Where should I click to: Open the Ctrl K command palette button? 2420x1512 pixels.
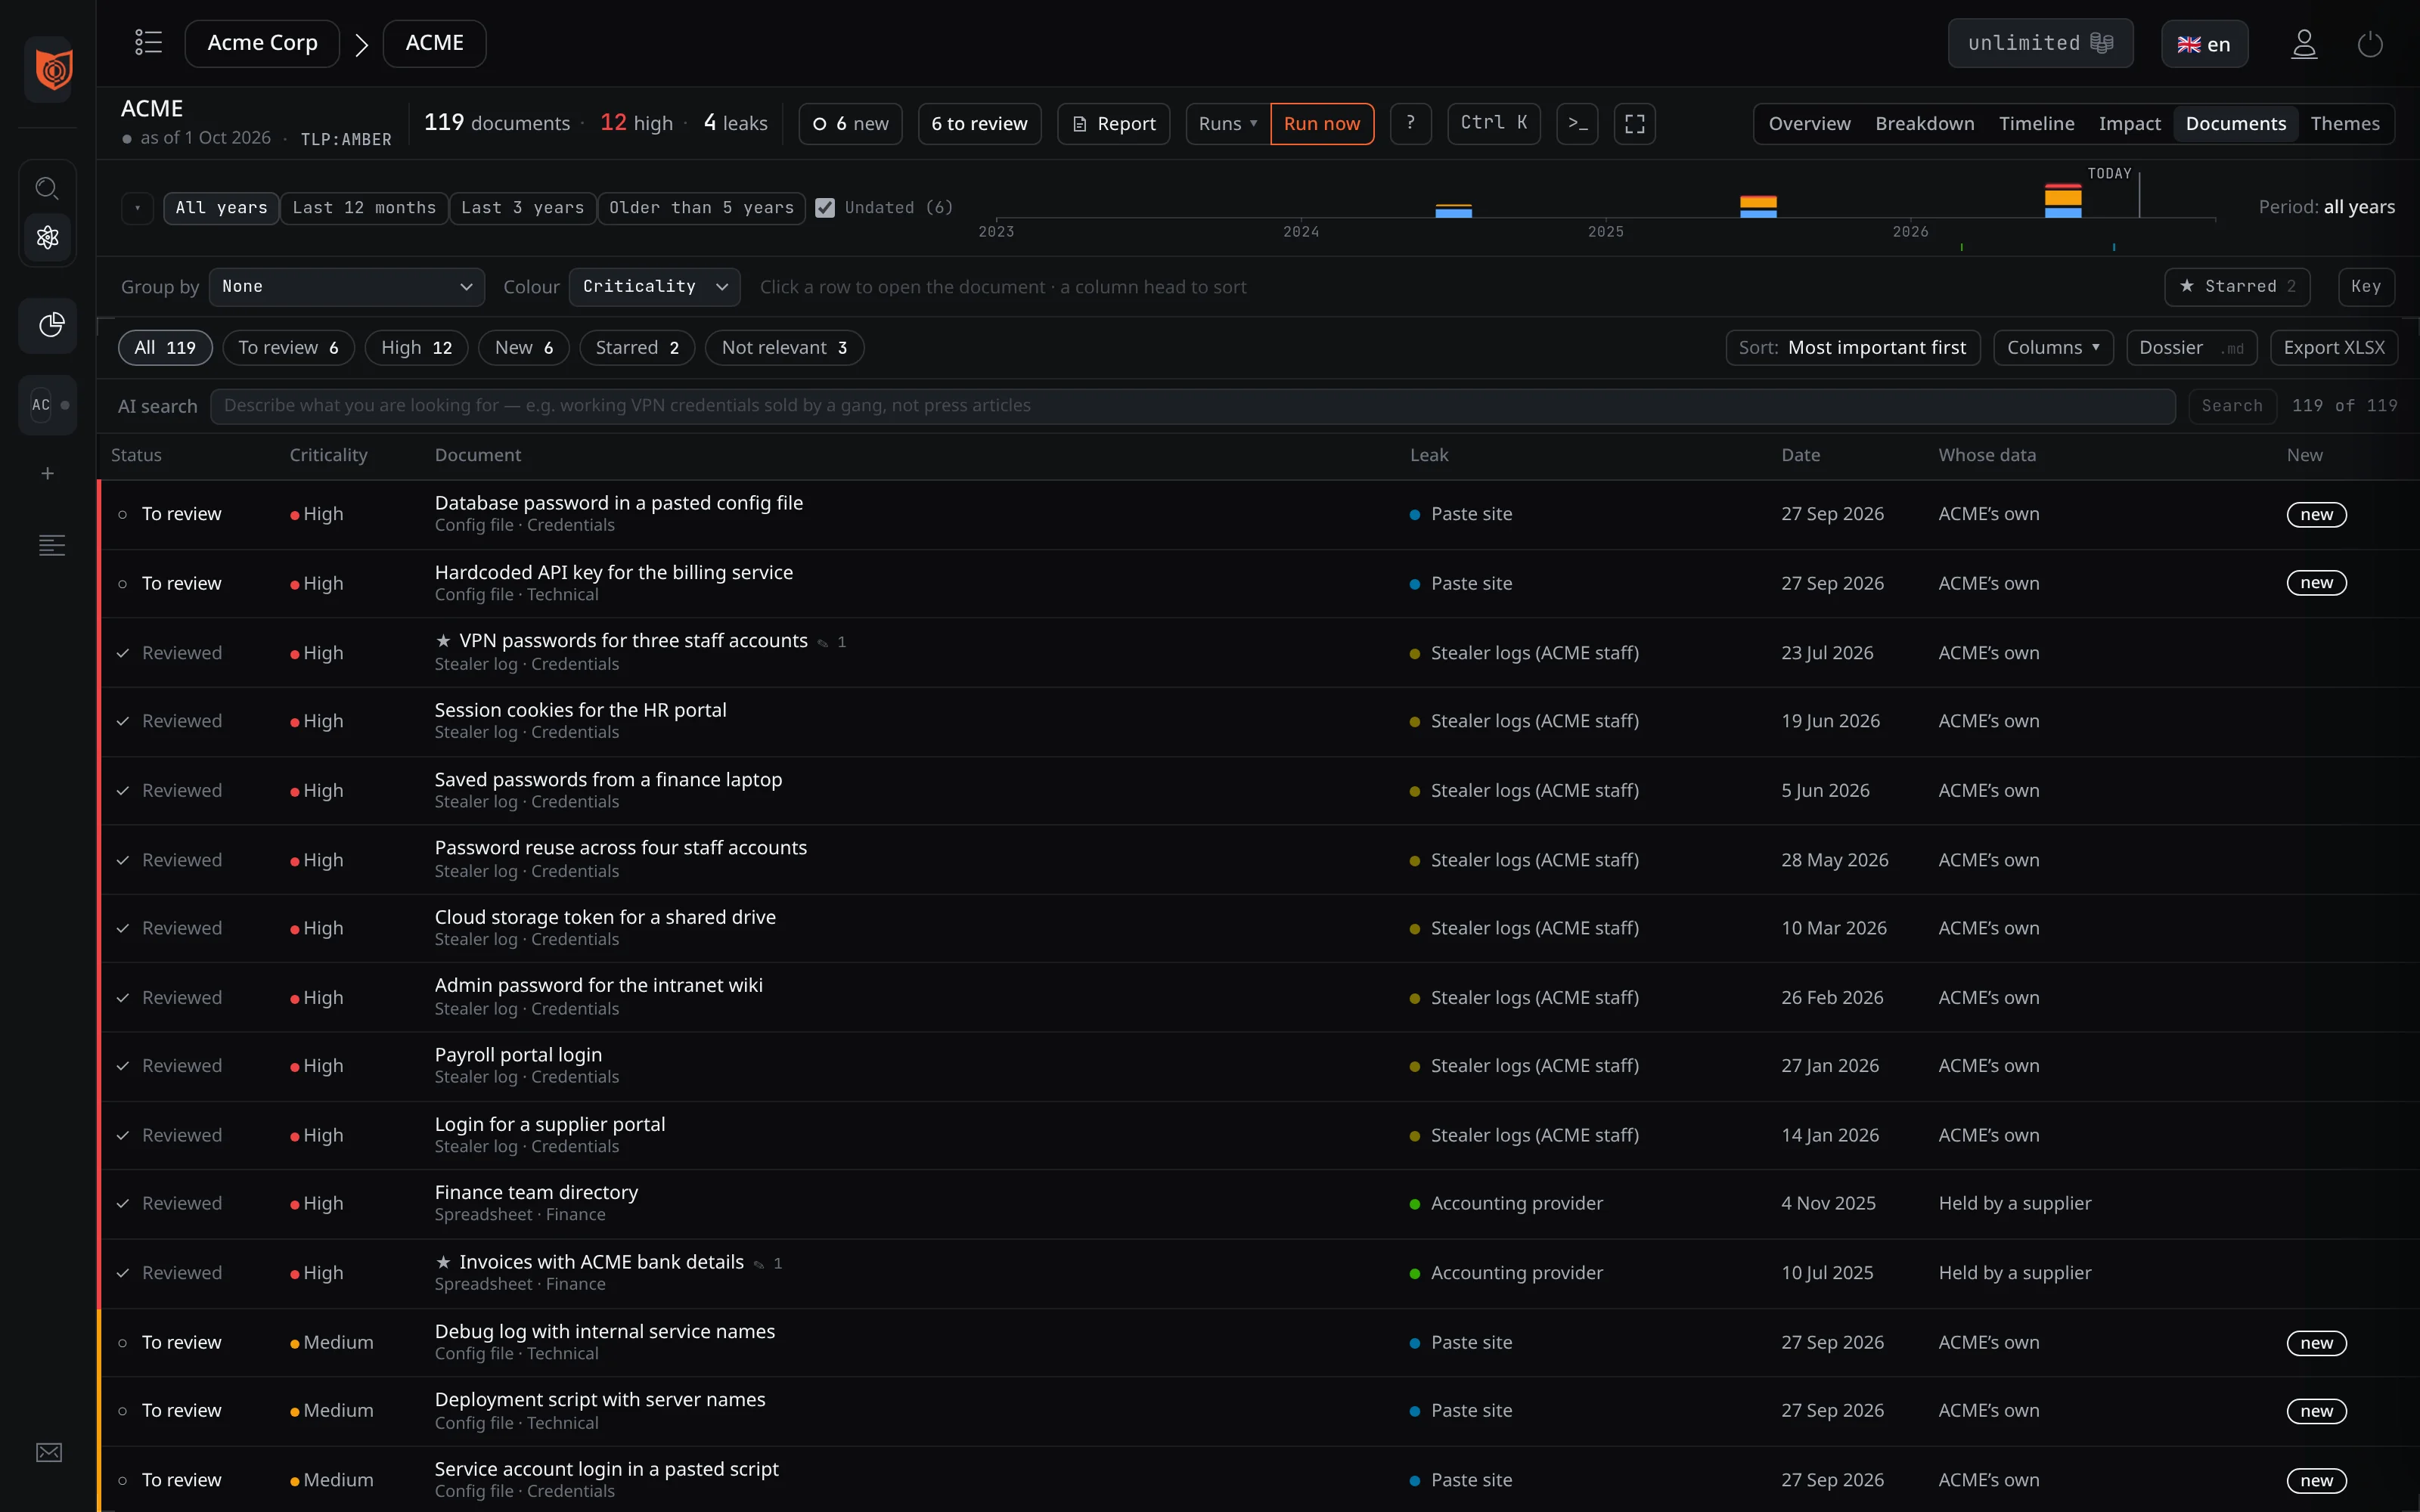[1494, 124]
